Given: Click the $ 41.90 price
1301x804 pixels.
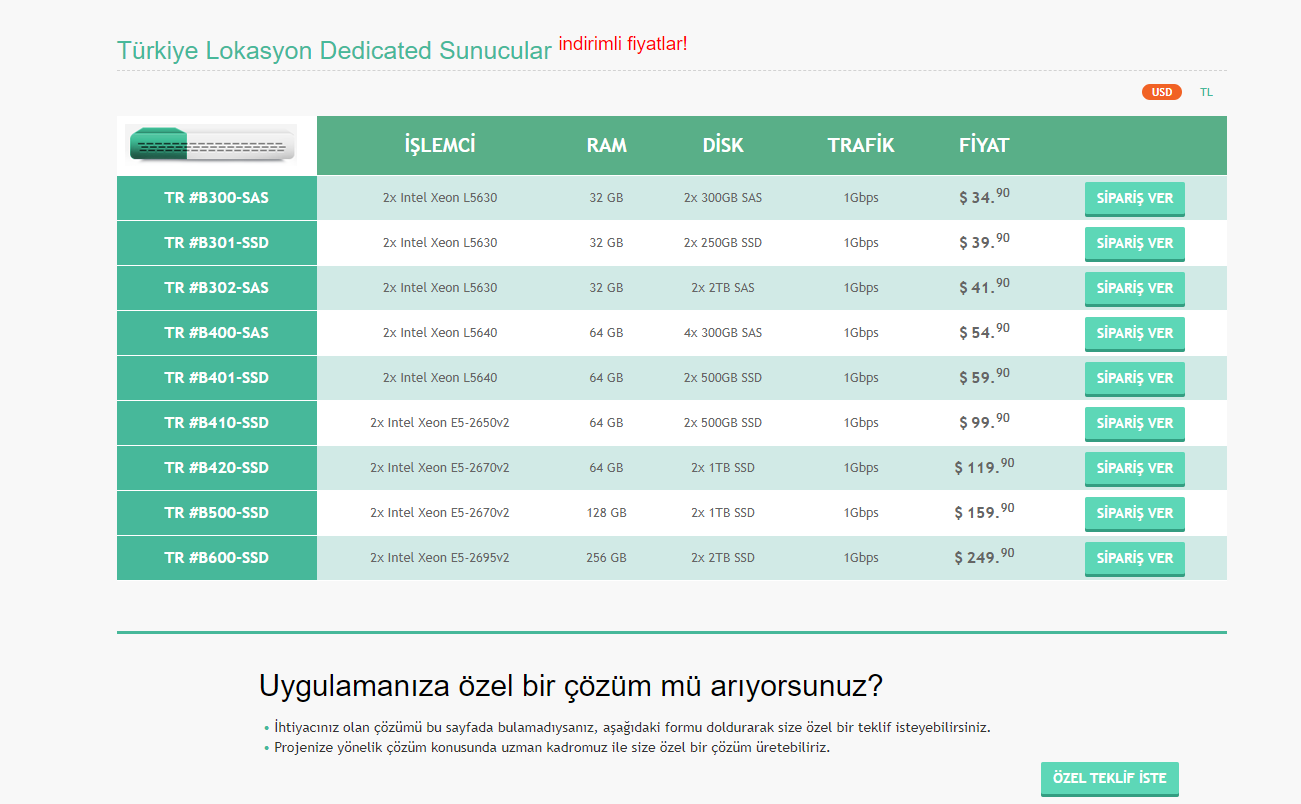Looking at the screenshot, I should tap(984, 286).
